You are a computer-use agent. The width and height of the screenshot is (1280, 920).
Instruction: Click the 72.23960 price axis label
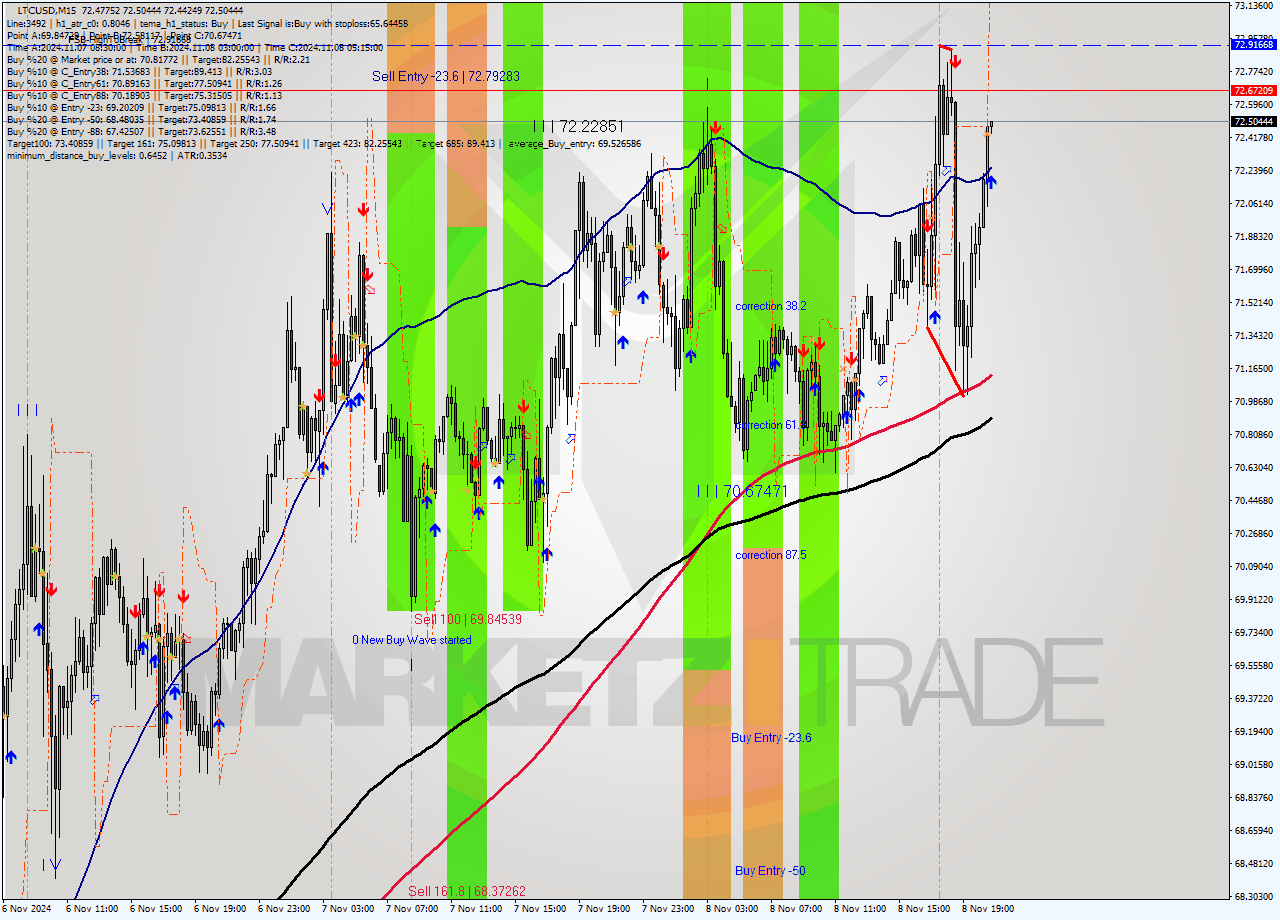1254,171
